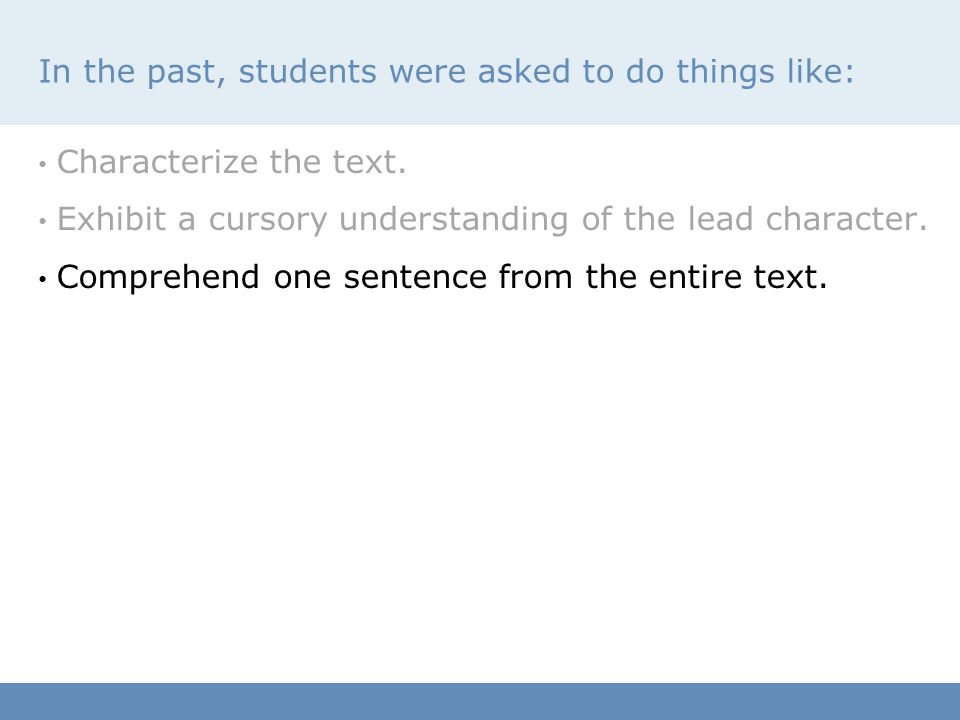
Task: Select the "Characterize the text." bullet line
Action: pos(231,162)
